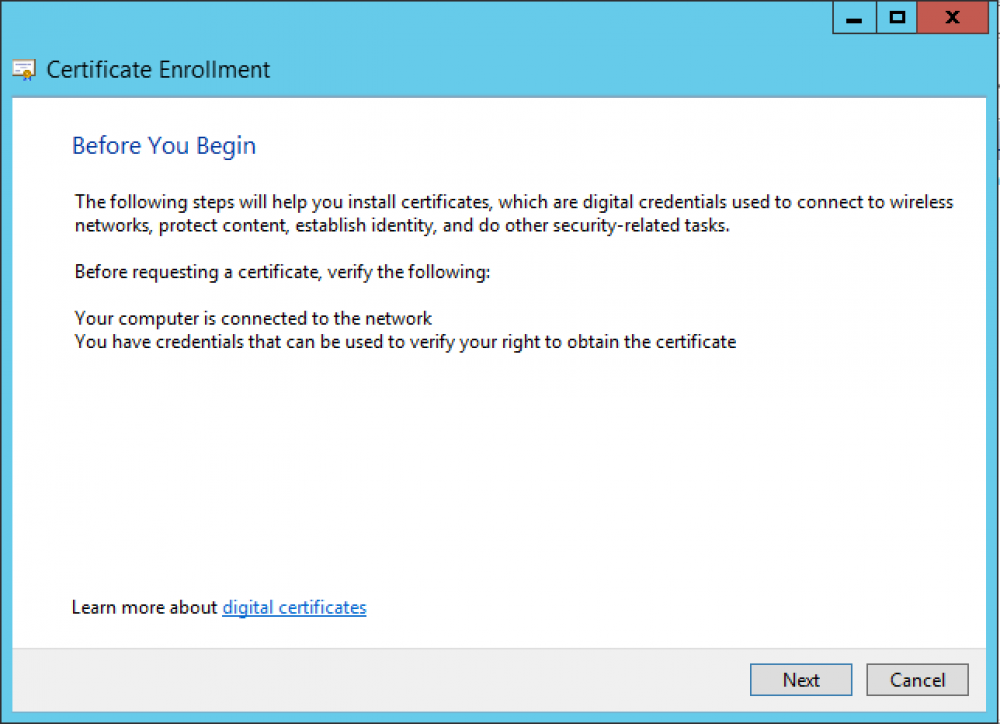Click the Learn more about label
The image size is (1000, 724).
click(x=143, y=607)
